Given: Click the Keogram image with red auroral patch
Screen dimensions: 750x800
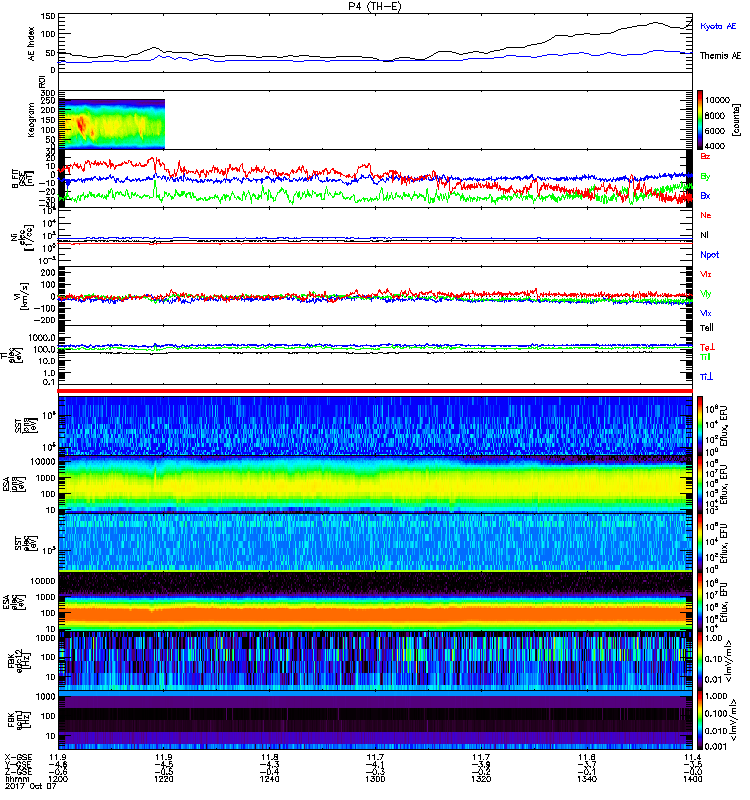Looking at the screenshot, I should 112,124.
